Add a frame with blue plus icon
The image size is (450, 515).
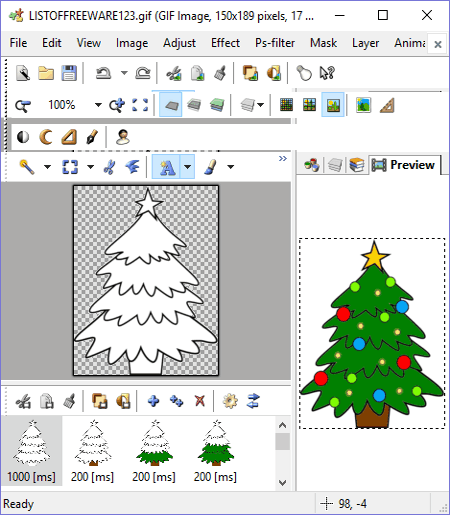click(x=153, y=401)
